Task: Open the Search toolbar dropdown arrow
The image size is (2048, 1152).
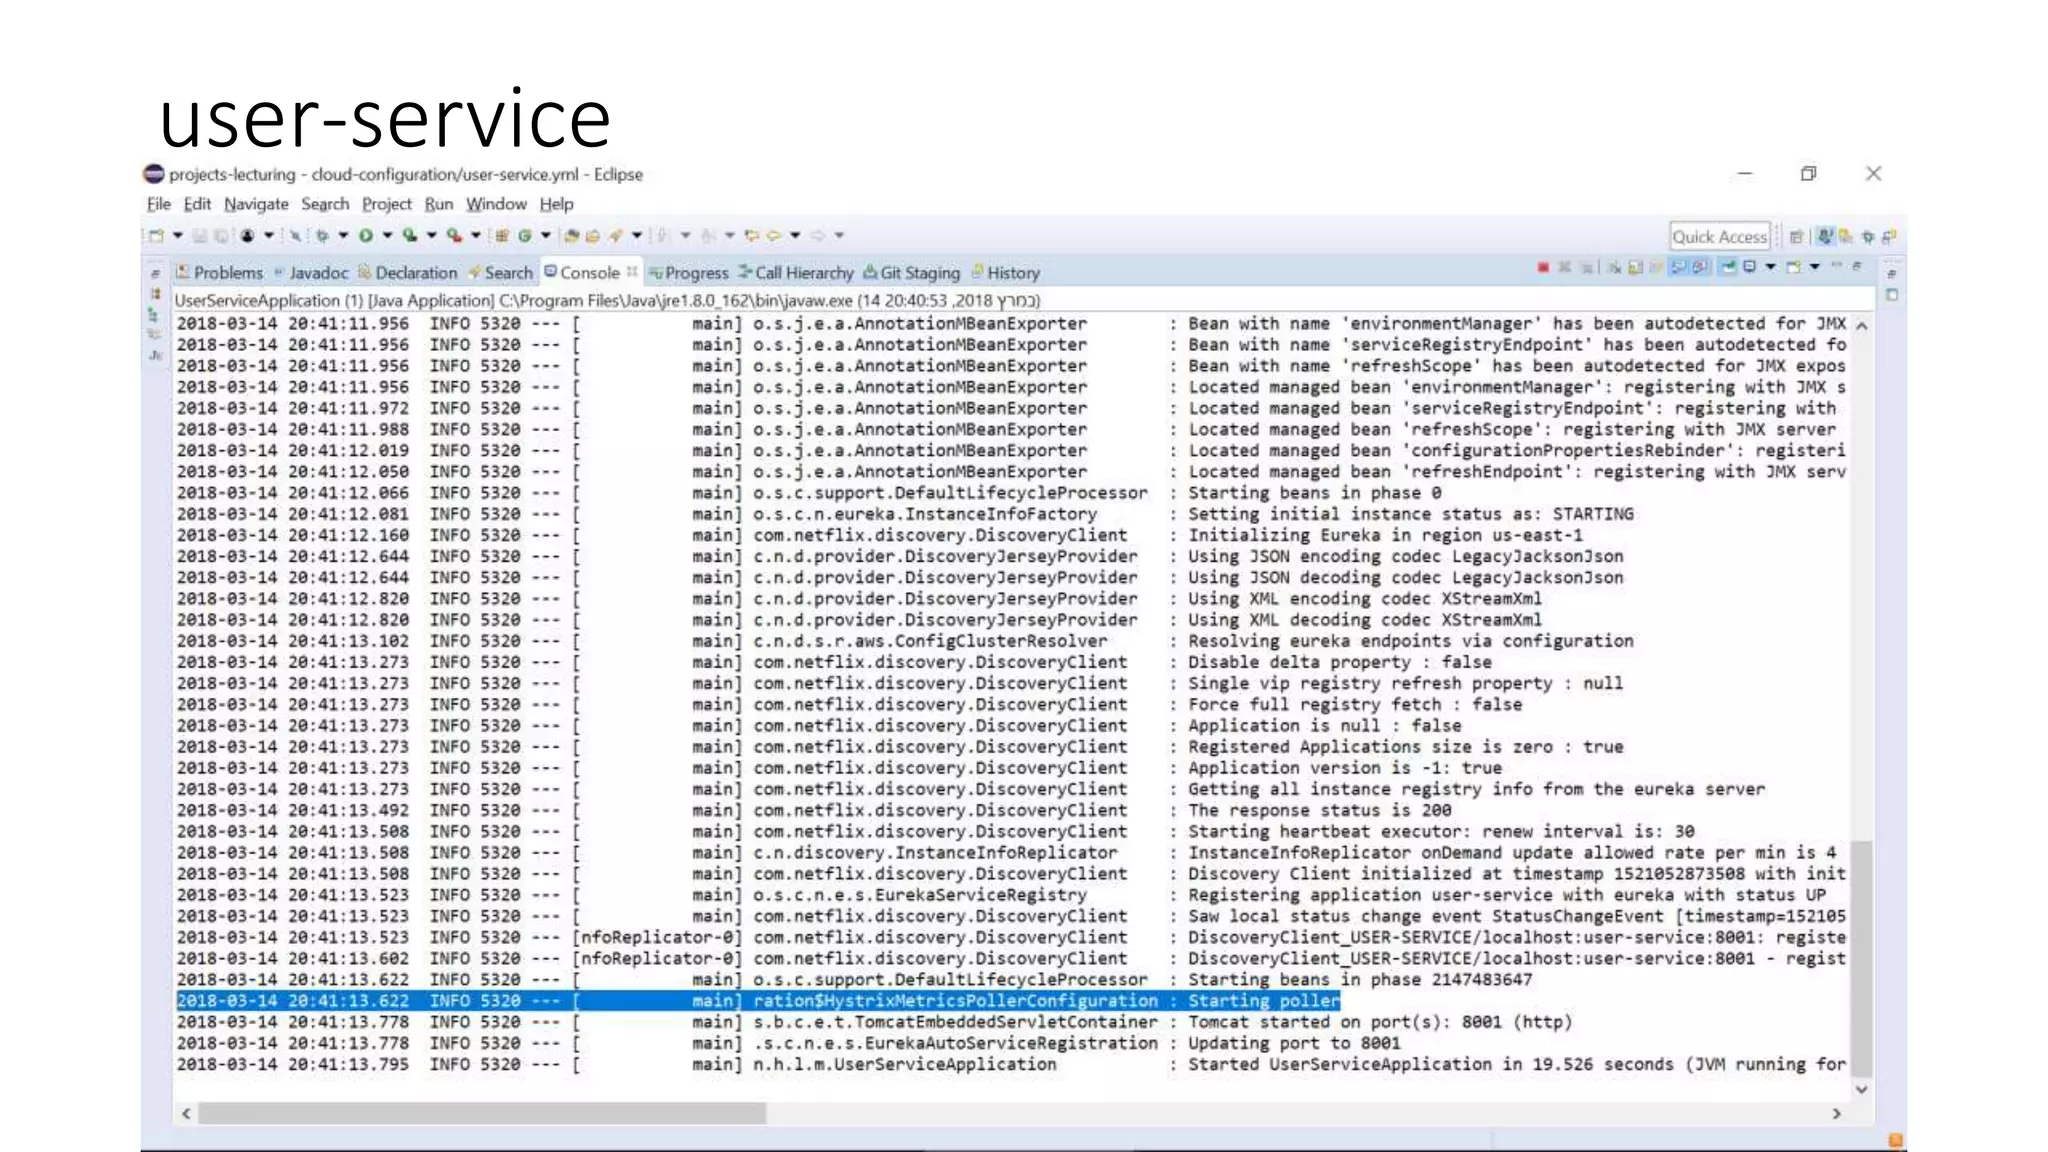Action: coord(637,235)
